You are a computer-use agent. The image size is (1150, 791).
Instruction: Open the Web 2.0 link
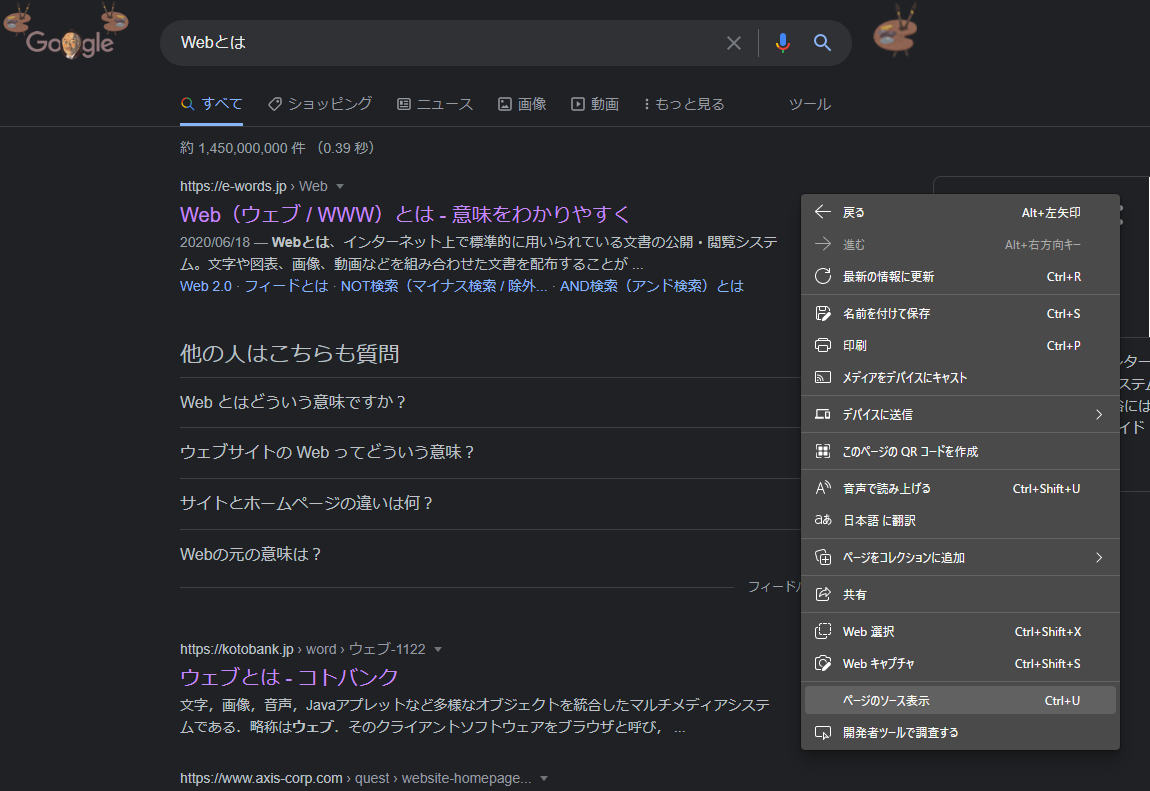(x=201, y=285)
